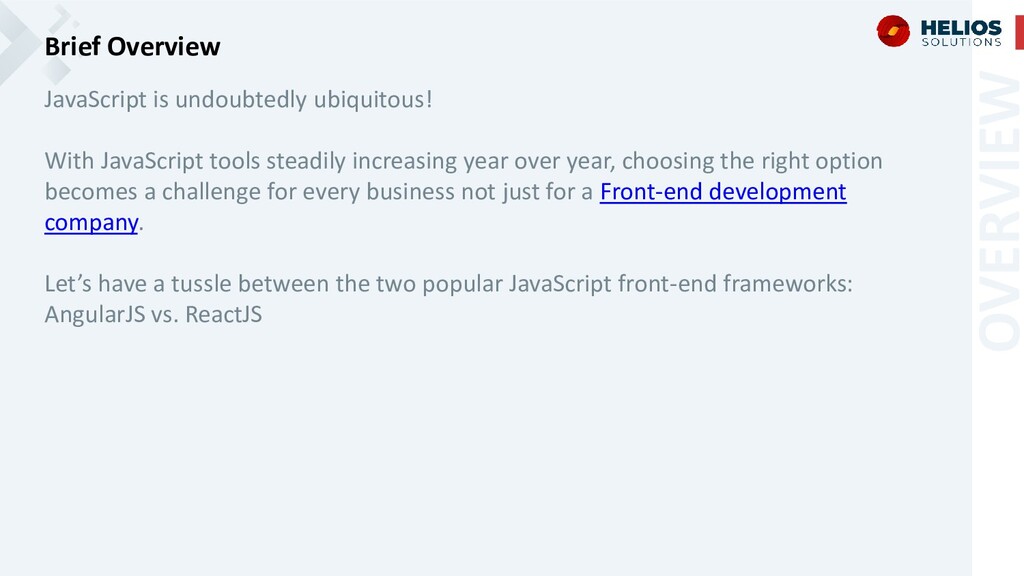Click the small diamond shape near title
The image size is (1024, 576).
click(x=57, y=71)
